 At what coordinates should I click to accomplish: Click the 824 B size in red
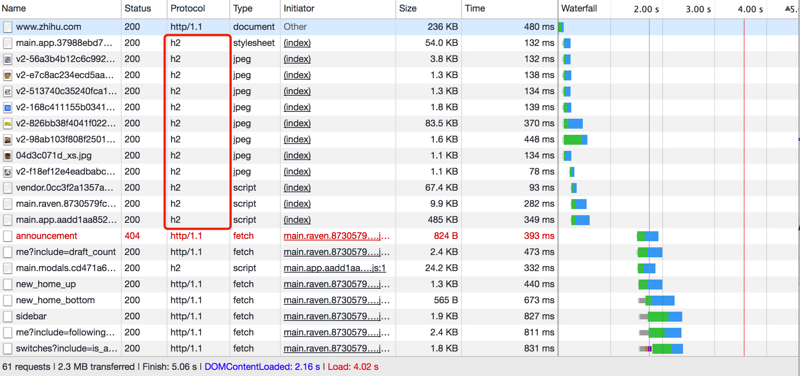click(x=445, y=236)
